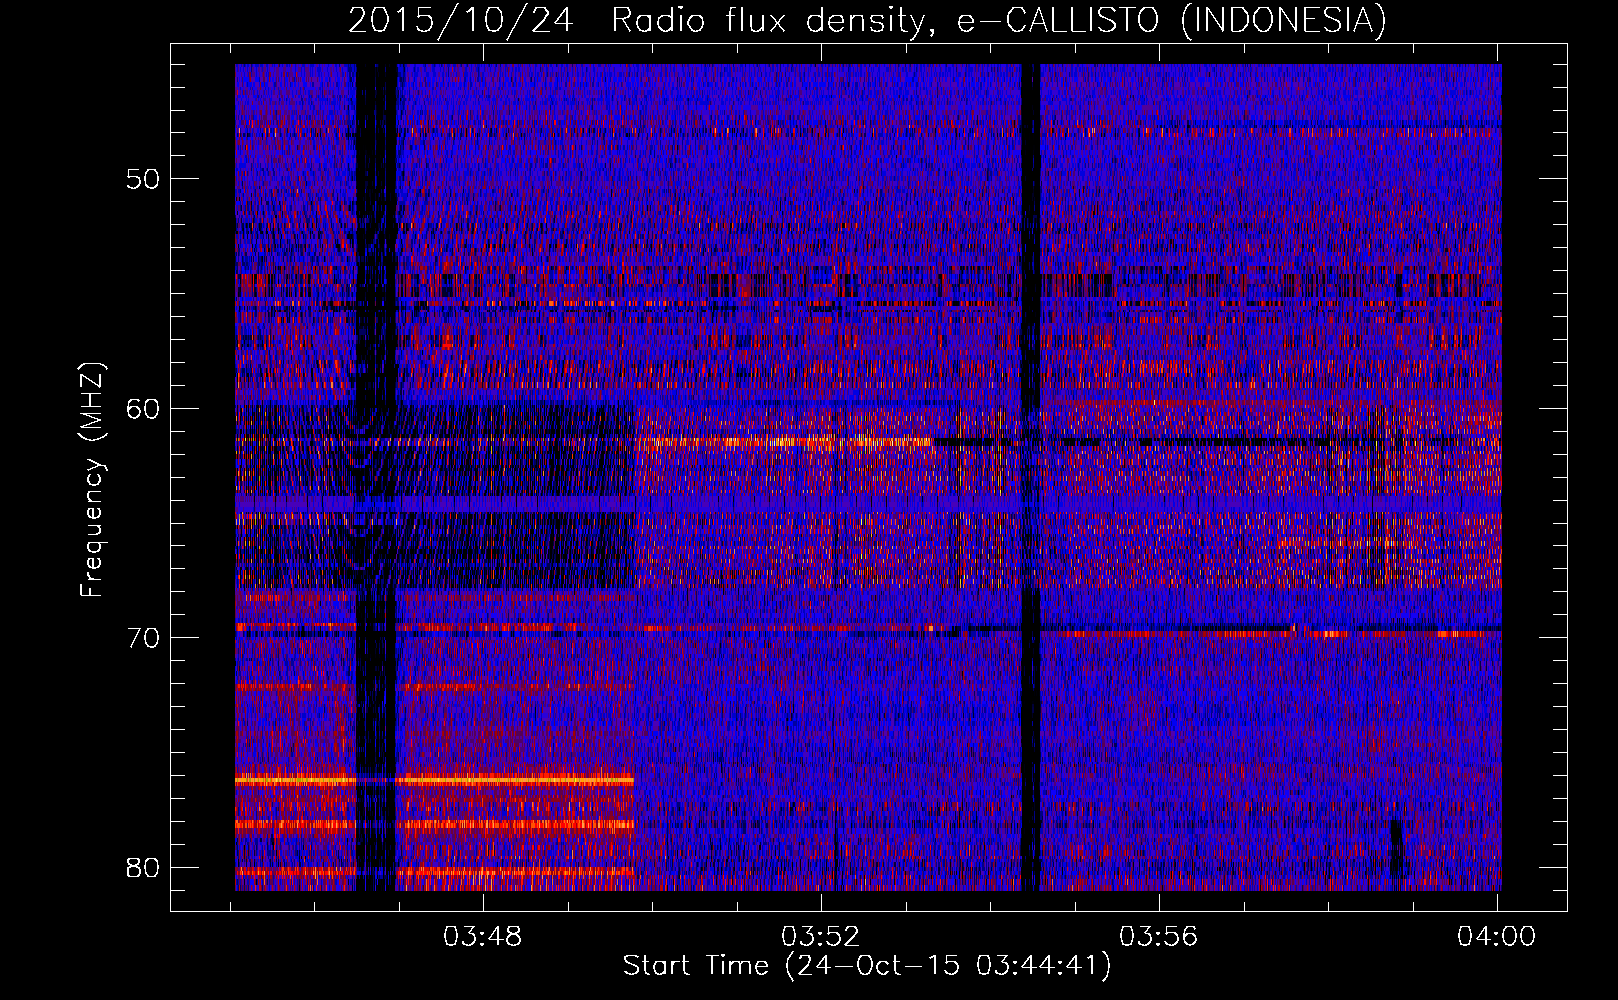
Task: Click the small black notch near 03:59 at 79 MHz
Action: coord(1397,848)
